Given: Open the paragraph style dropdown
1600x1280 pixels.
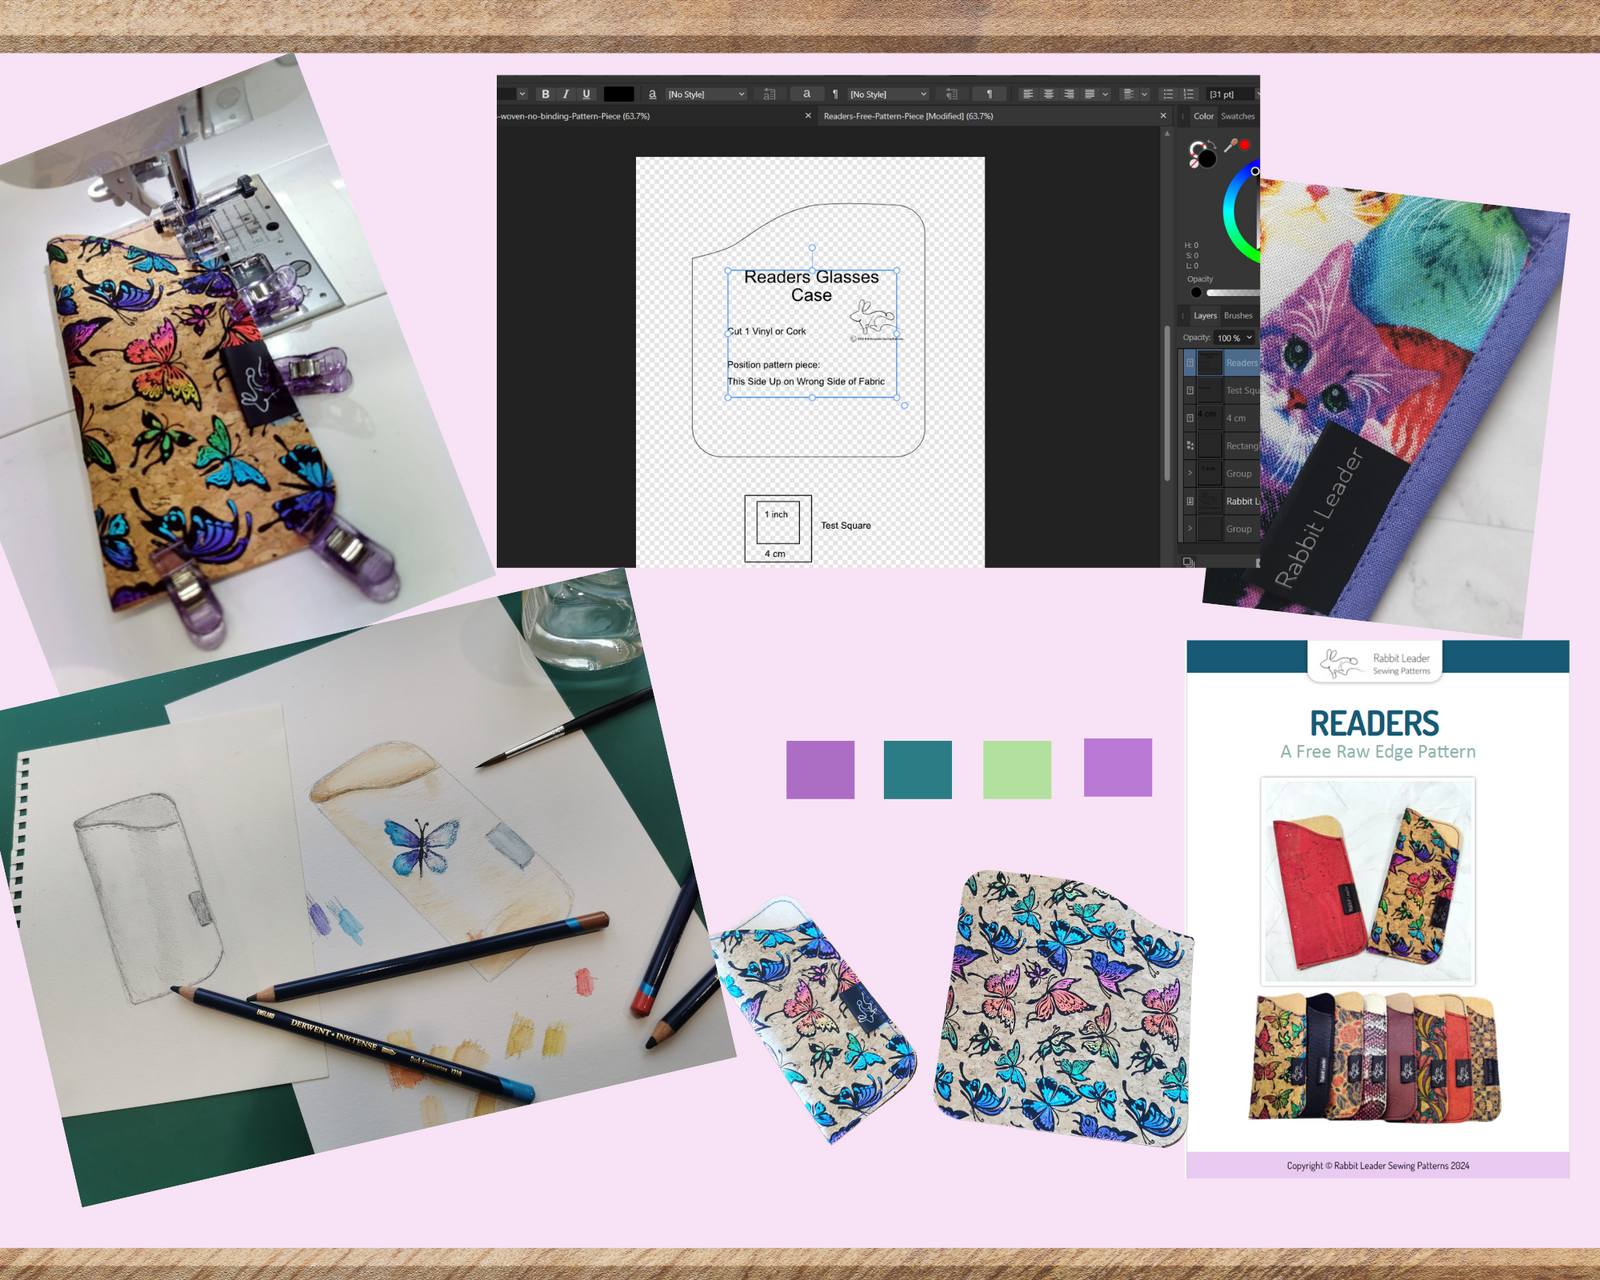Looking at the screenshot, I should point(888,94).
